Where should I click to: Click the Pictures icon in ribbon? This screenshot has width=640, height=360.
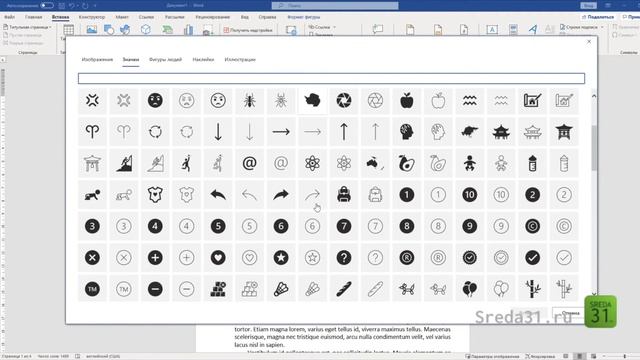click(x=92, y=29)
